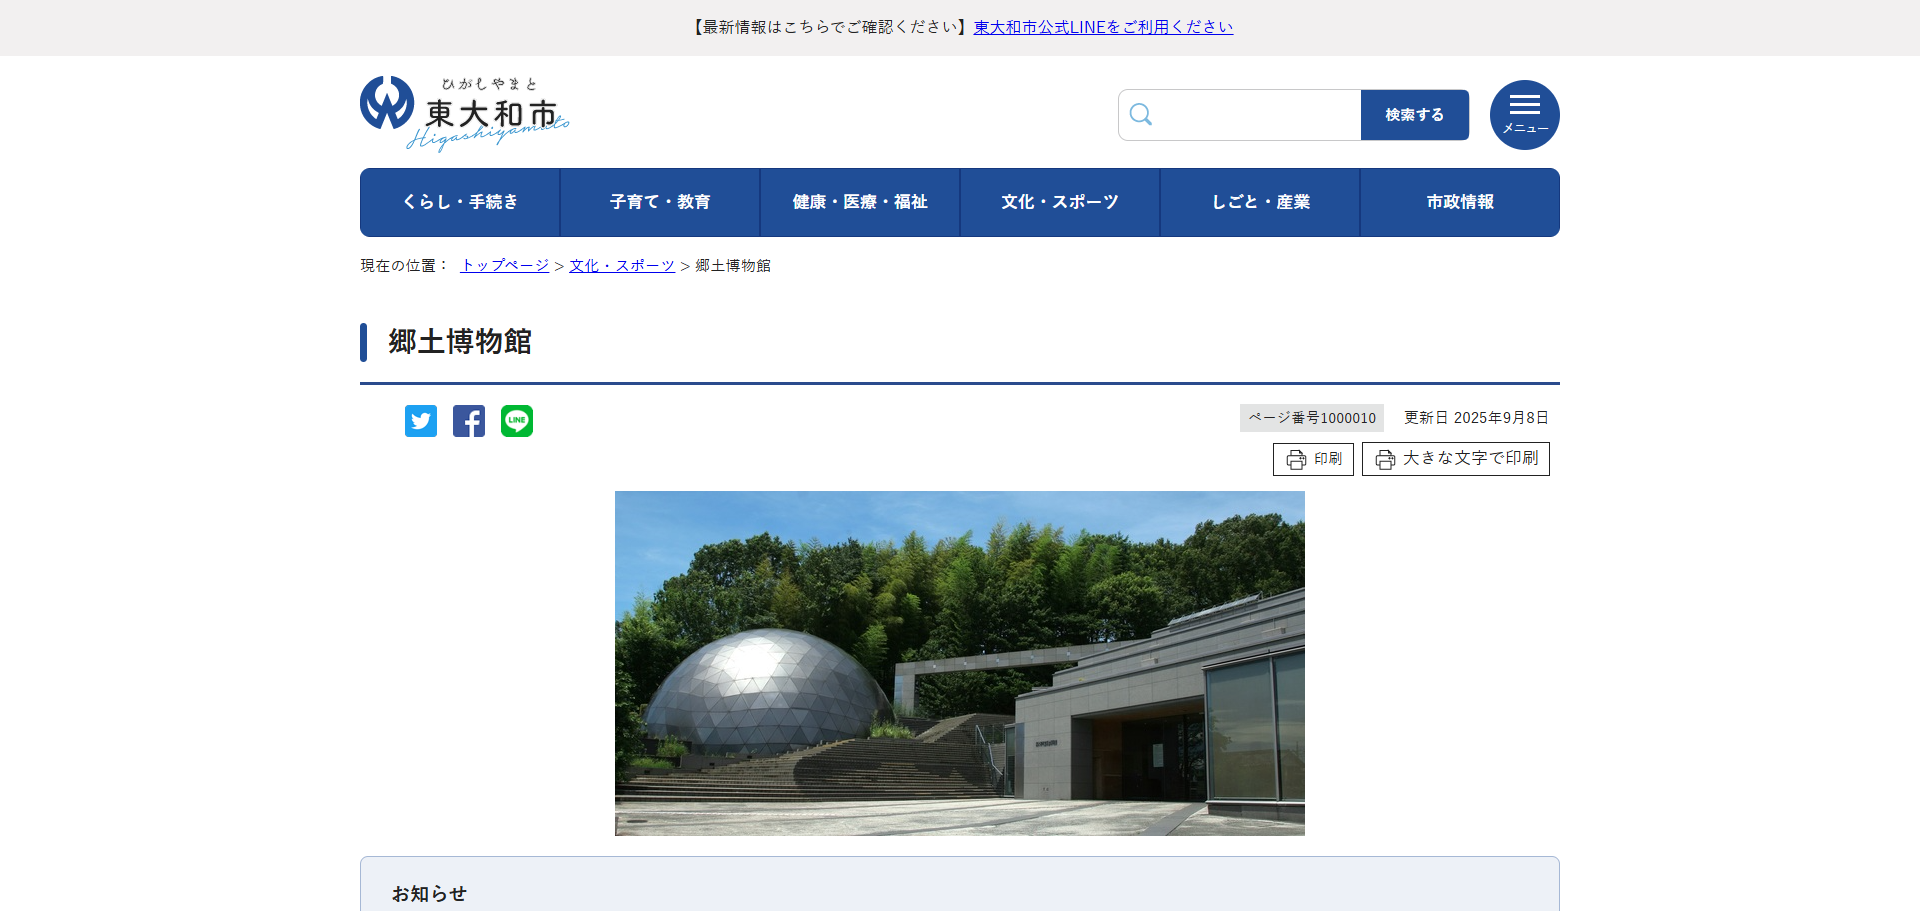Go to トップページ breadcrumb link
This screenshot has height=911, width=1920.
pos(504,265)
